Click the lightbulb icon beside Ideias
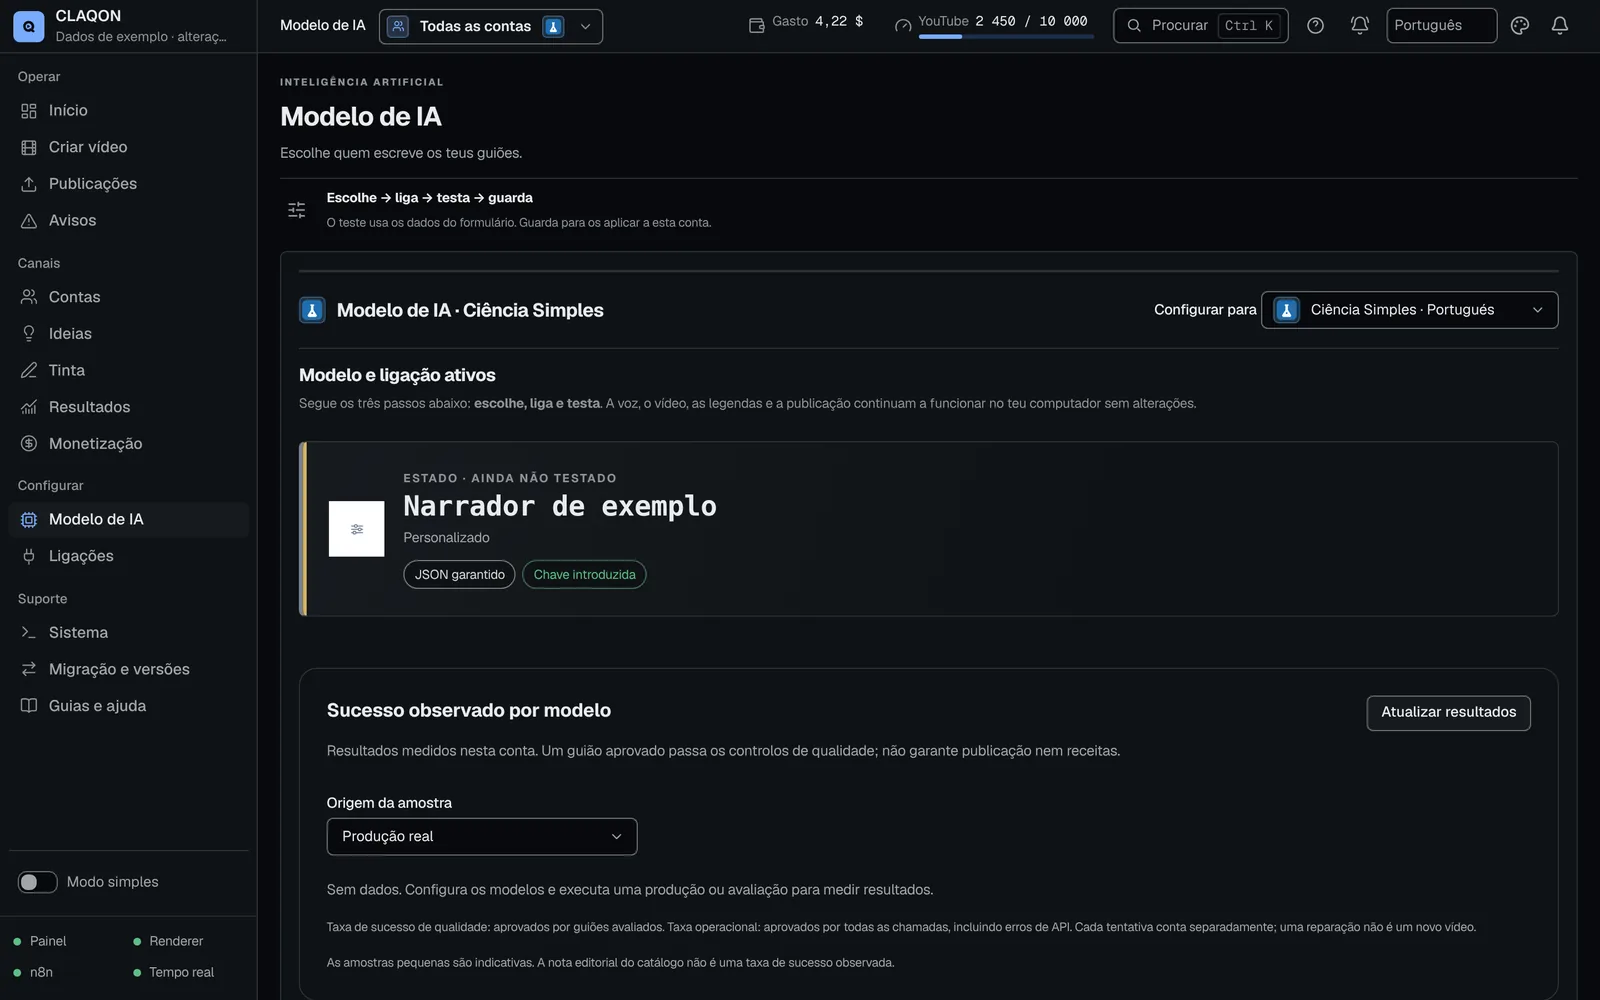This screenshot has width=1600, height=1000. point(29,334)
